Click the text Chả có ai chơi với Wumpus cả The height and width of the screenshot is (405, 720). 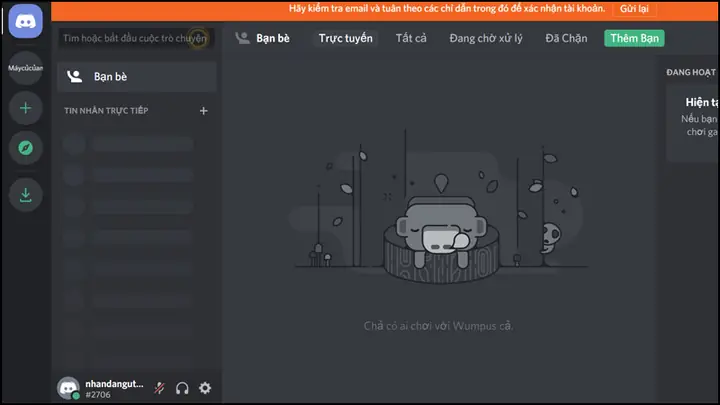pos(439,326)
